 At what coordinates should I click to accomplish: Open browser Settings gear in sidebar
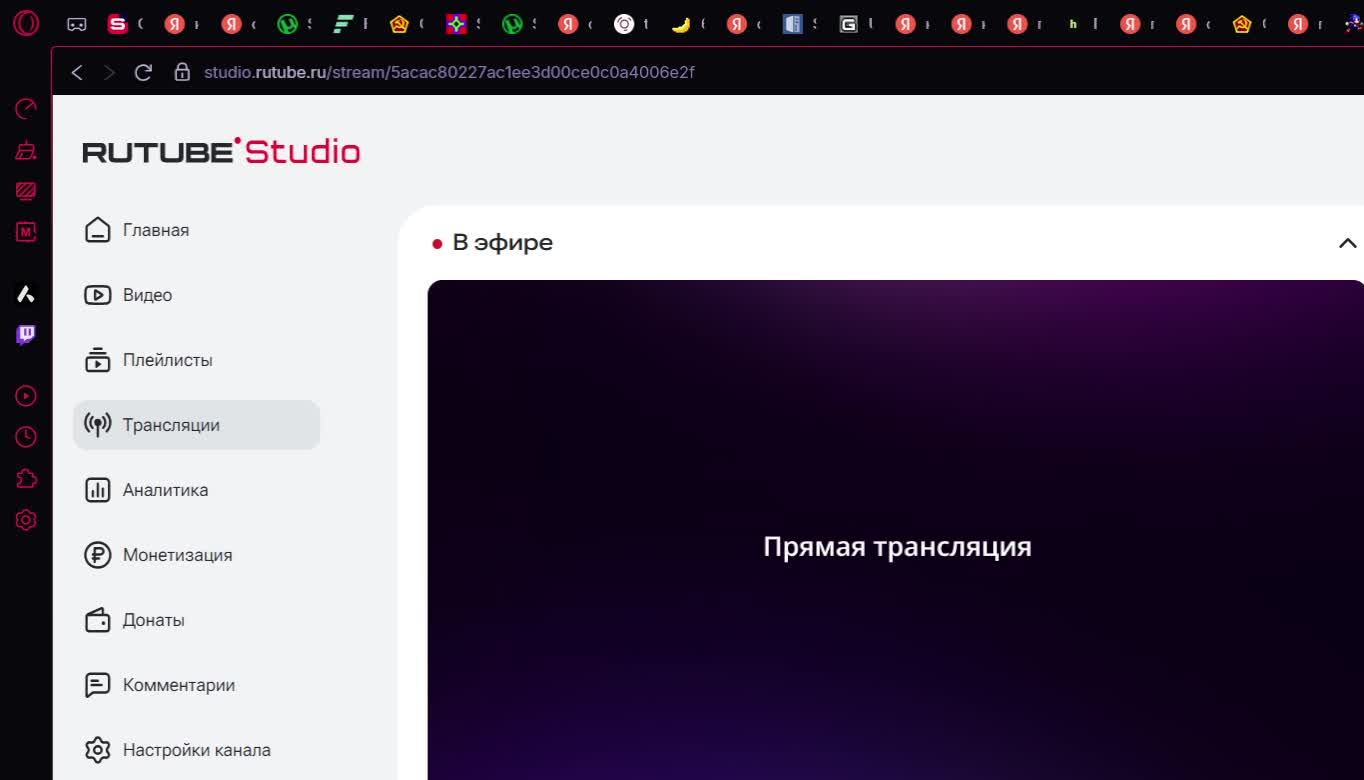pyautogui.click(x=26, y=520)
